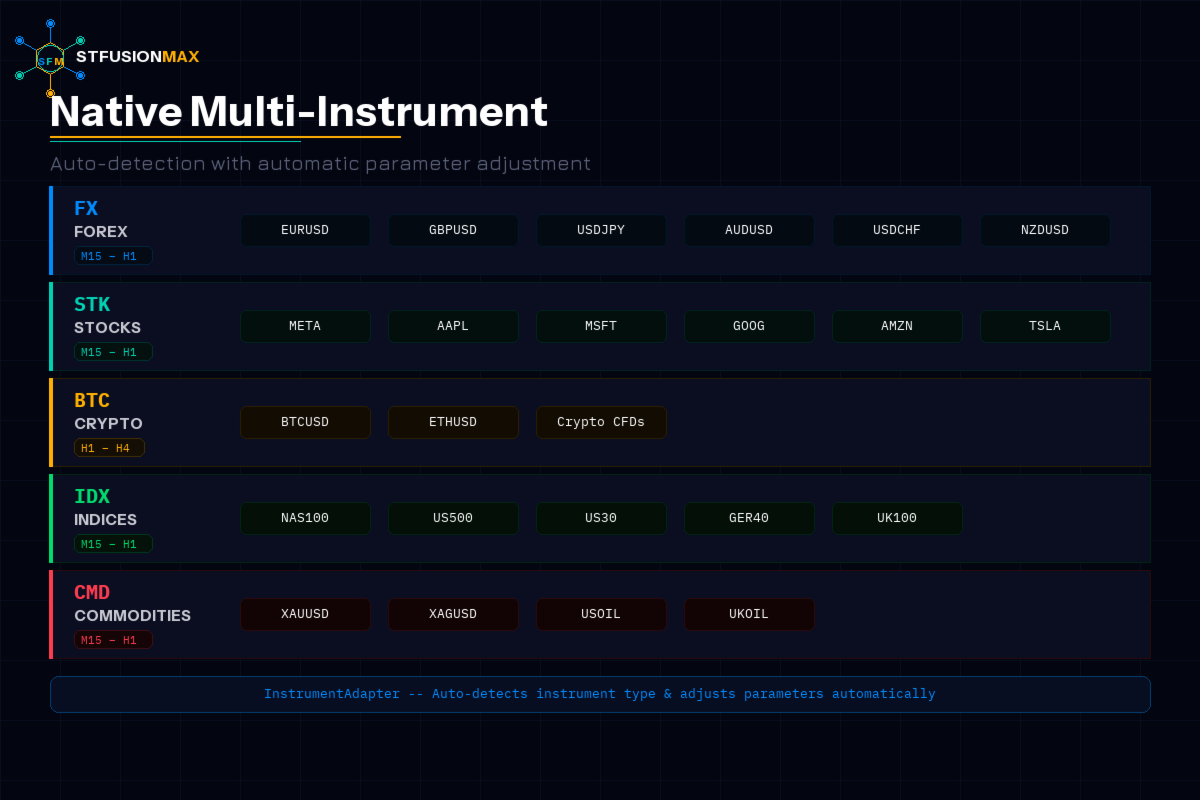Select the UKOIL commodity chip
The height and width of the screenshot is (800, 1200).
point(749,614)
